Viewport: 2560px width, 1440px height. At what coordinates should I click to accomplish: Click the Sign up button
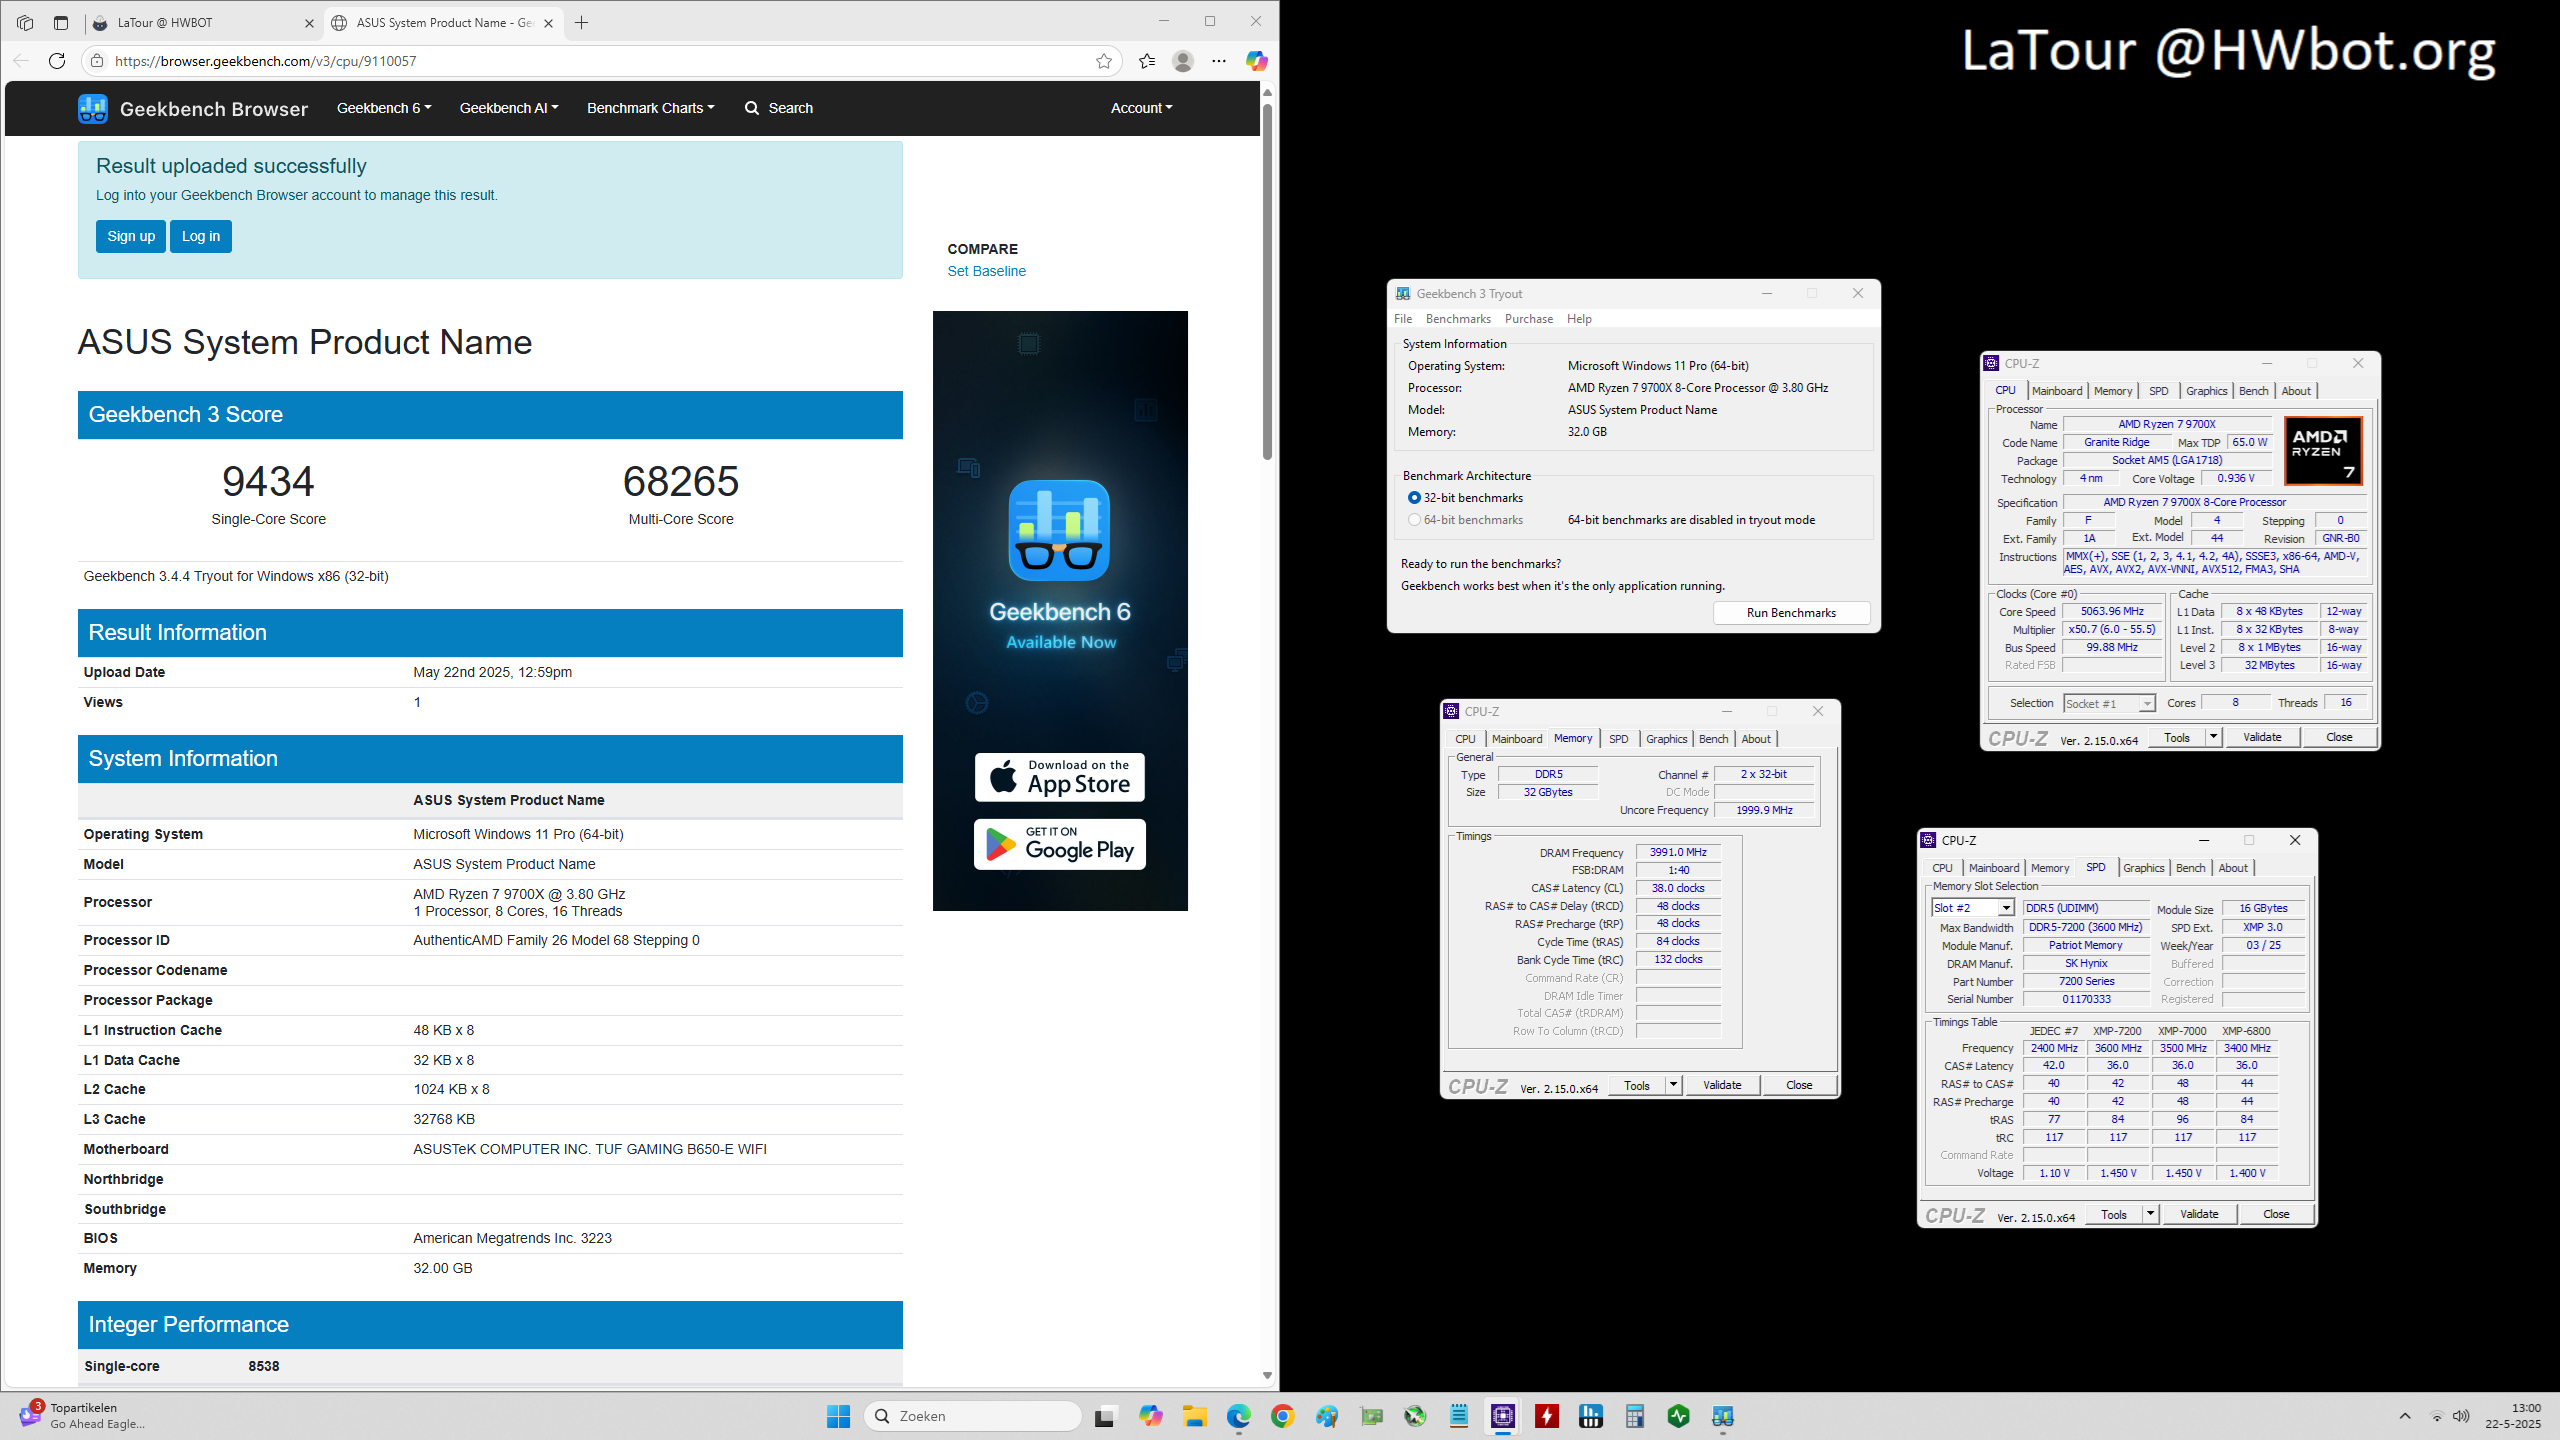131,236
